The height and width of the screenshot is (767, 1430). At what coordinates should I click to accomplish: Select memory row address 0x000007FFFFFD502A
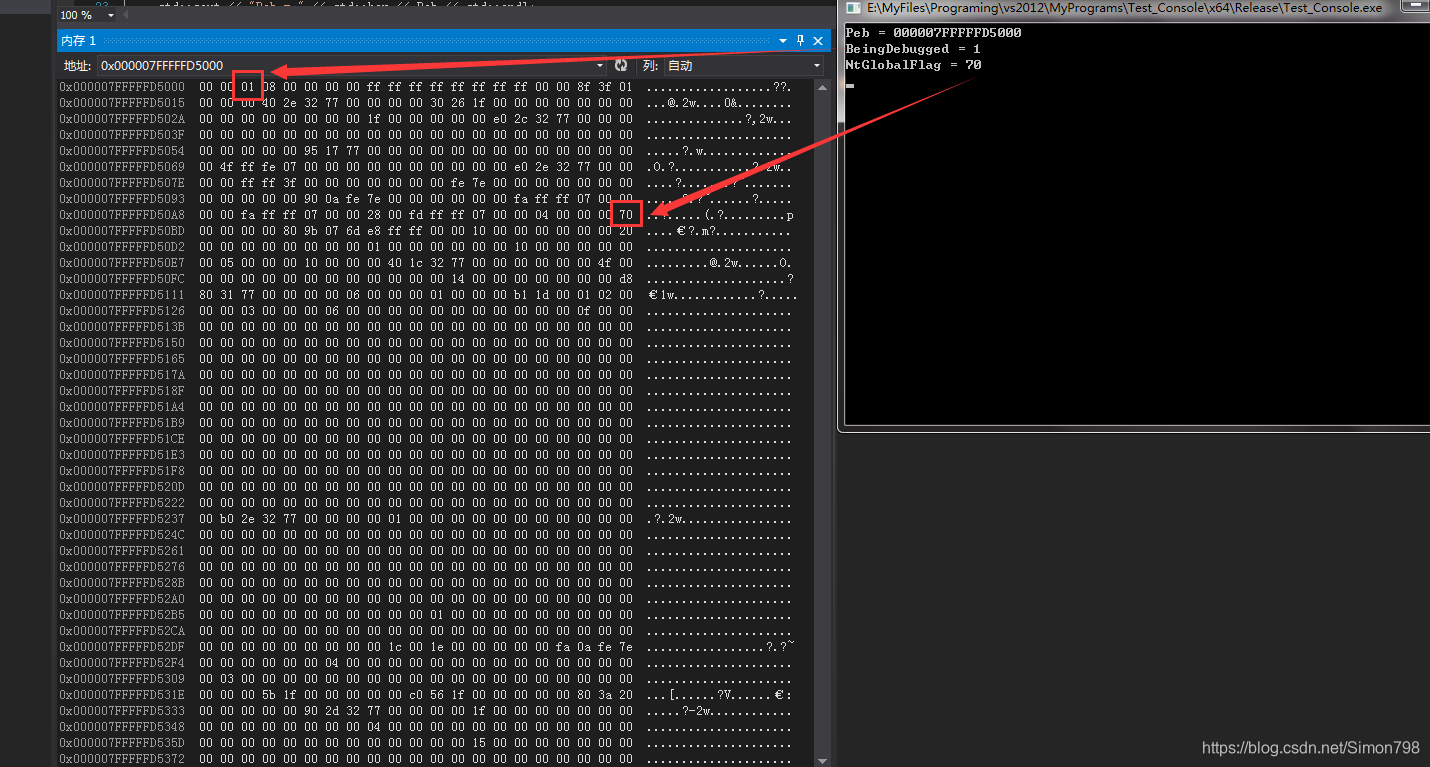pos(122,119)
